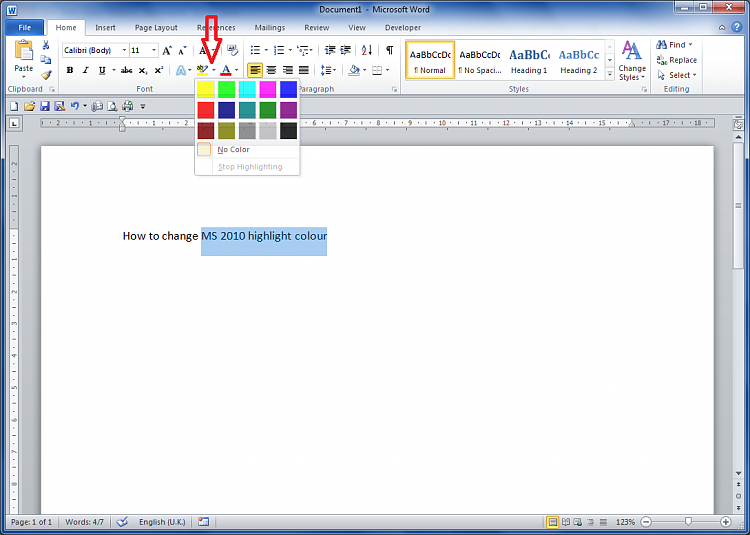Screen dimensions: 750x535
Task: Toggle Center alignment
Action: click(271, 70)
